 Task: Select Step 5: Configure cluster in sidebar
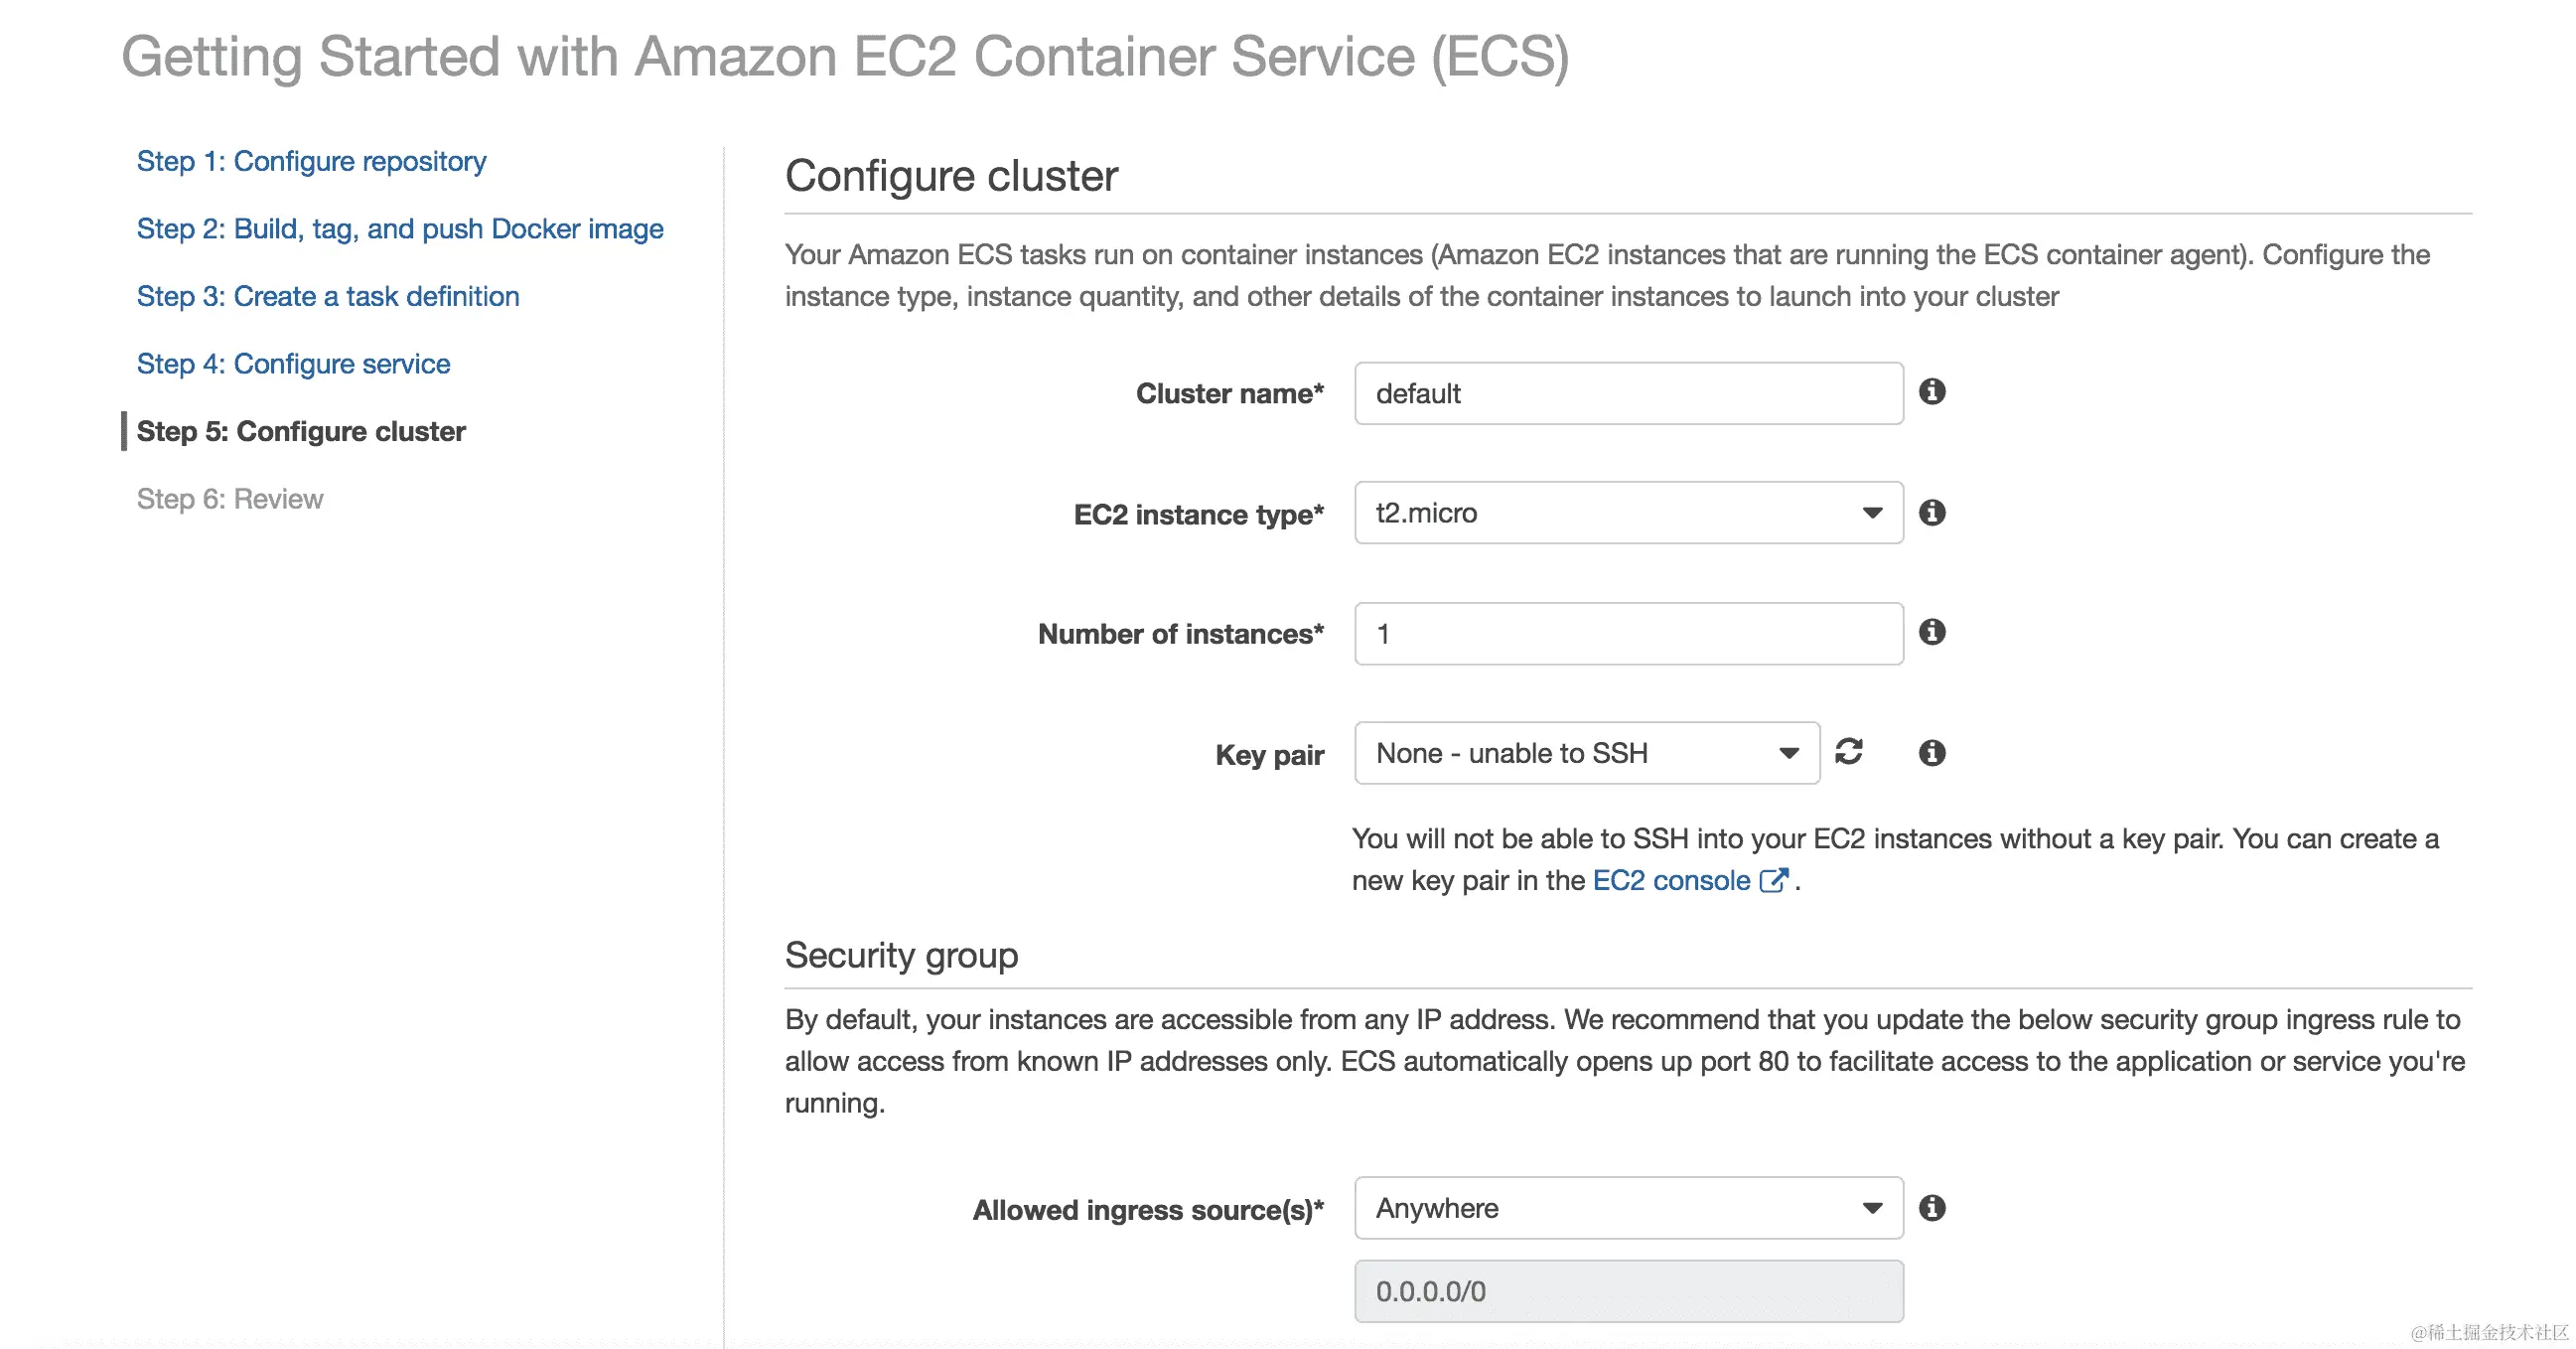pyautogui.click(x=300, y=431)
